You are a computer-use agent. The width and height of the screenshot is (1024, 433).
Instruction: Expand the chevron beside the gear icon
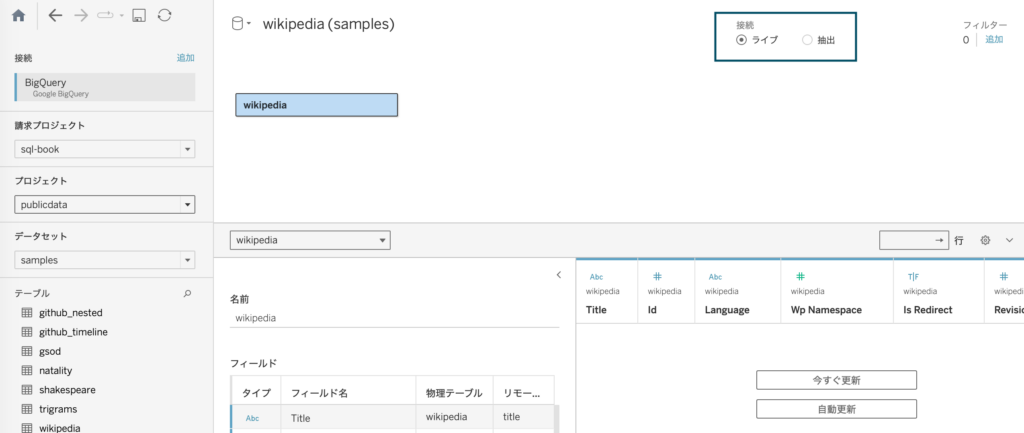[1009, 240]
